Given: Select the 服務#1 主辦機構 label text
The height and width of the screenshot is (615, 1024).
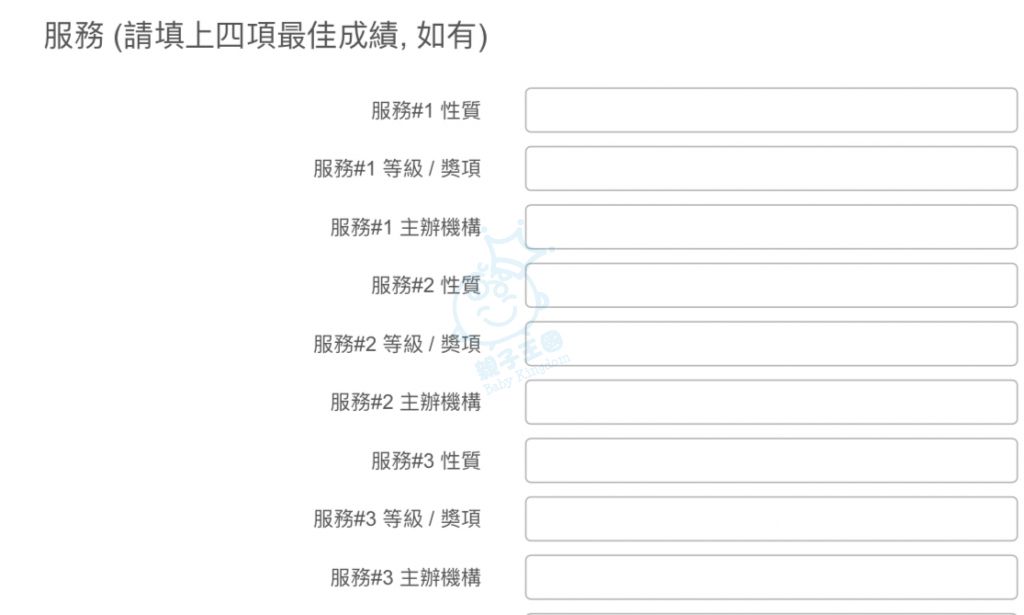Looking at the screenshot, I should tap(405, 227).
